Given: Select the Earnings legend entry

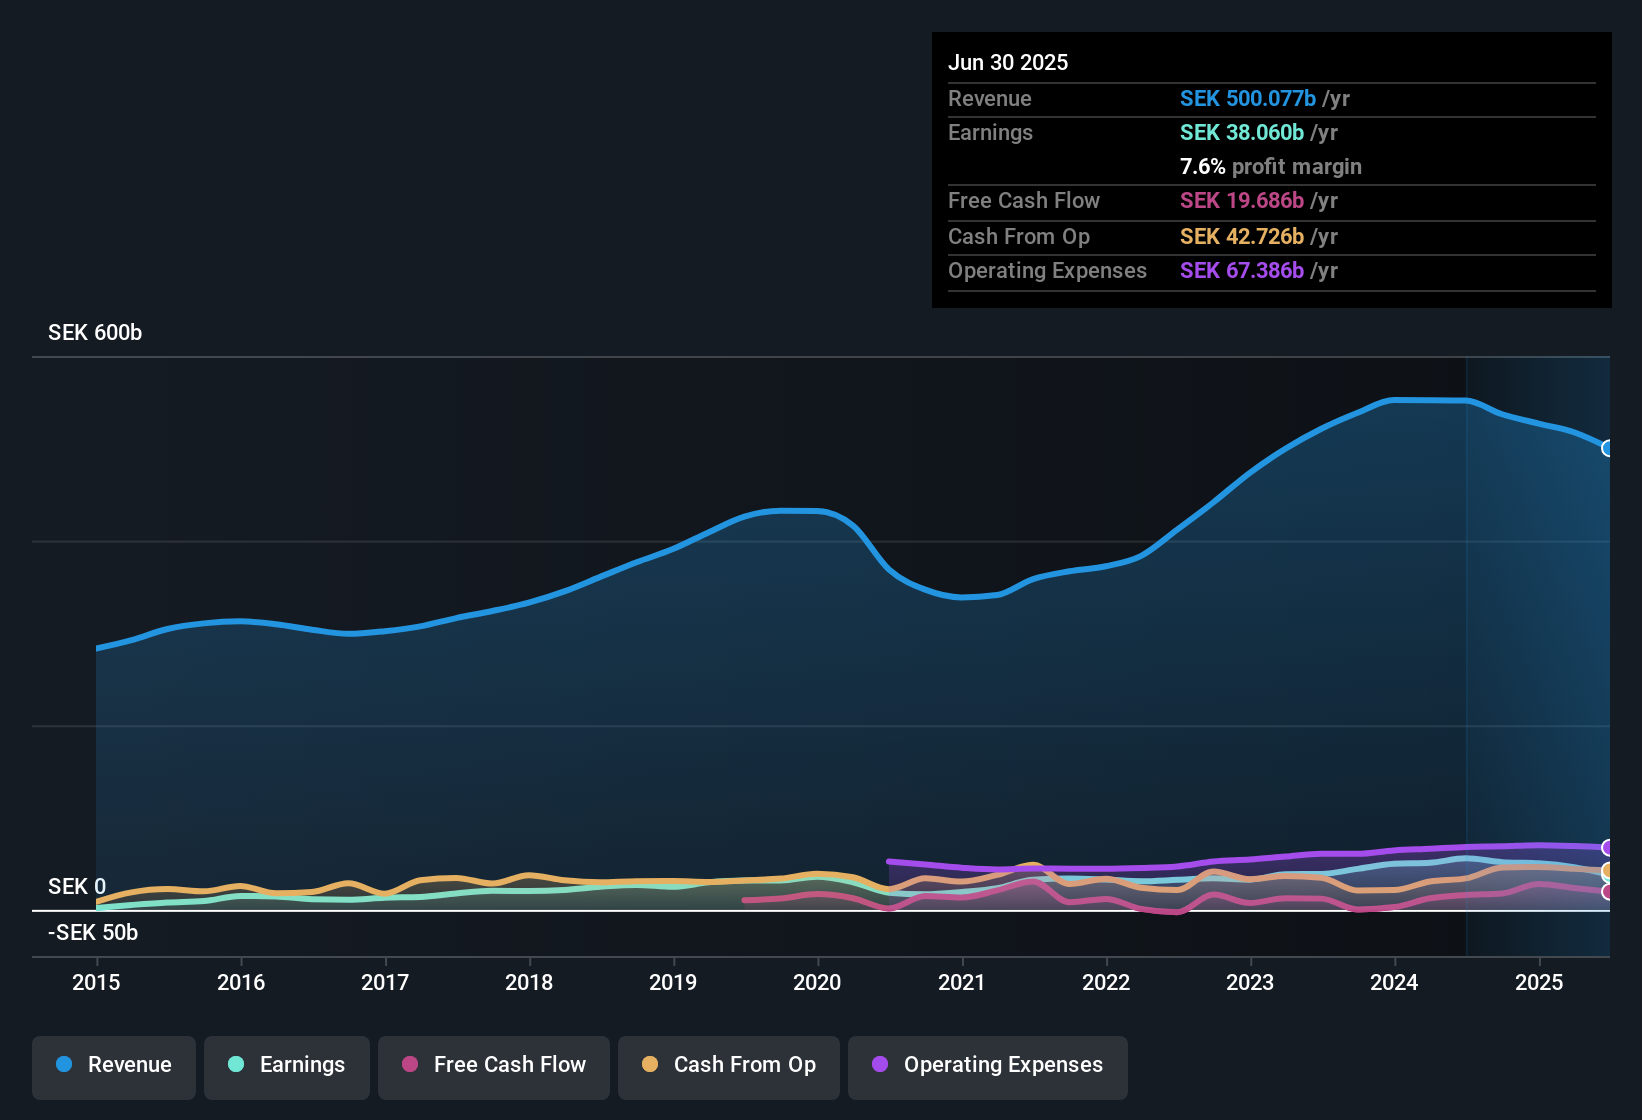Looking at the screenshot, I should pos(286,1066).
